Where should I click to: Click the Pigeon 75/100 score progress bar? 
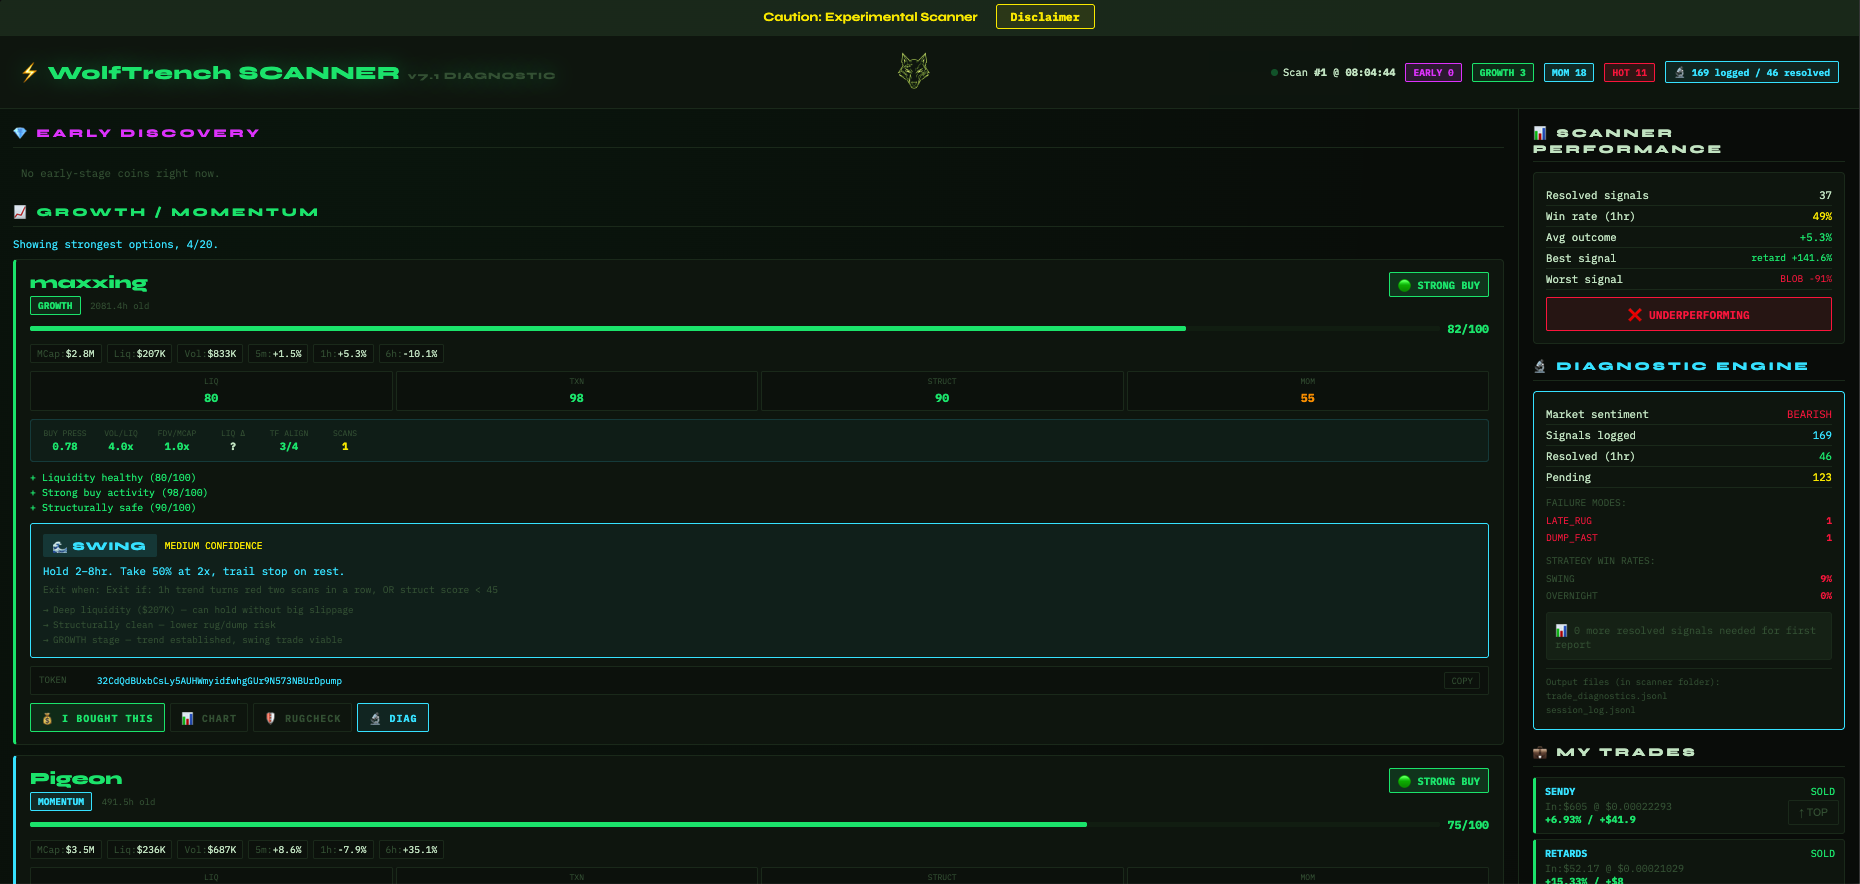pyautogui.click(x=734, y=824)
